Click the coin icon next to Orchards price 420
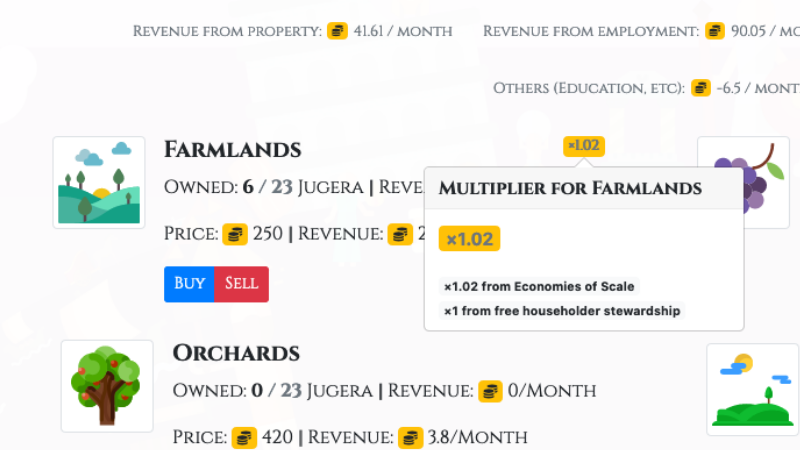The width and height of the screenshot is (800, 450). (x=245, y=437)
